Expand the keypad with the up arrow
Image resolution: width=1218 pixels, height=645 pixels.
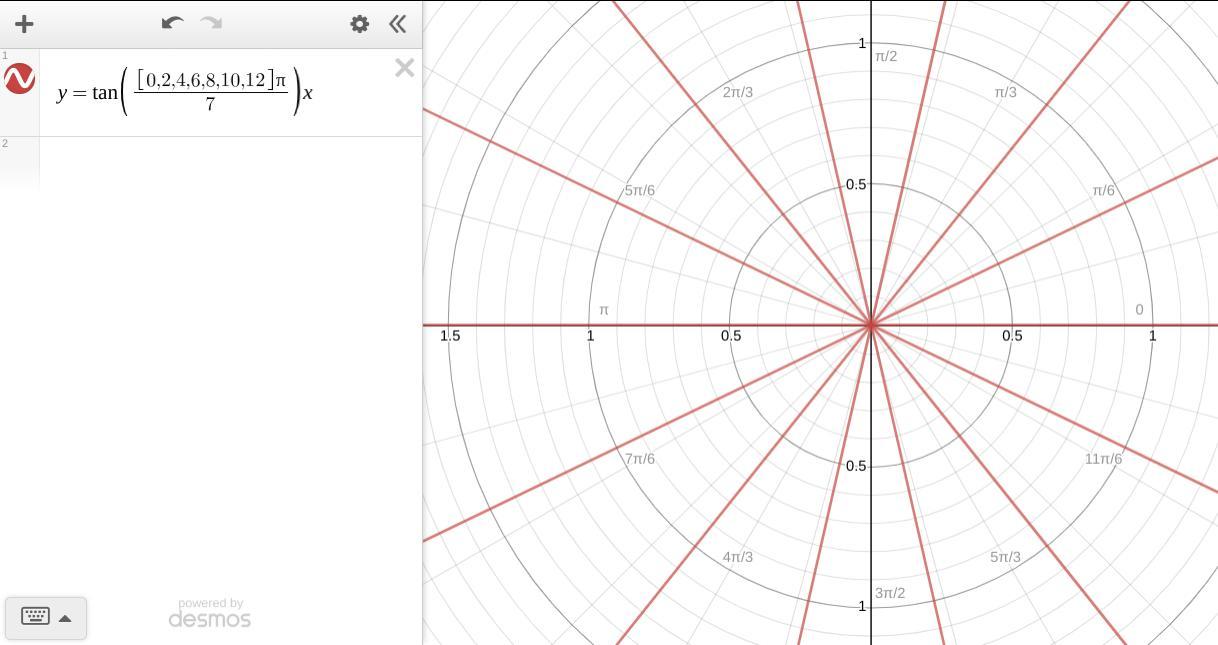tap(65, 618)
